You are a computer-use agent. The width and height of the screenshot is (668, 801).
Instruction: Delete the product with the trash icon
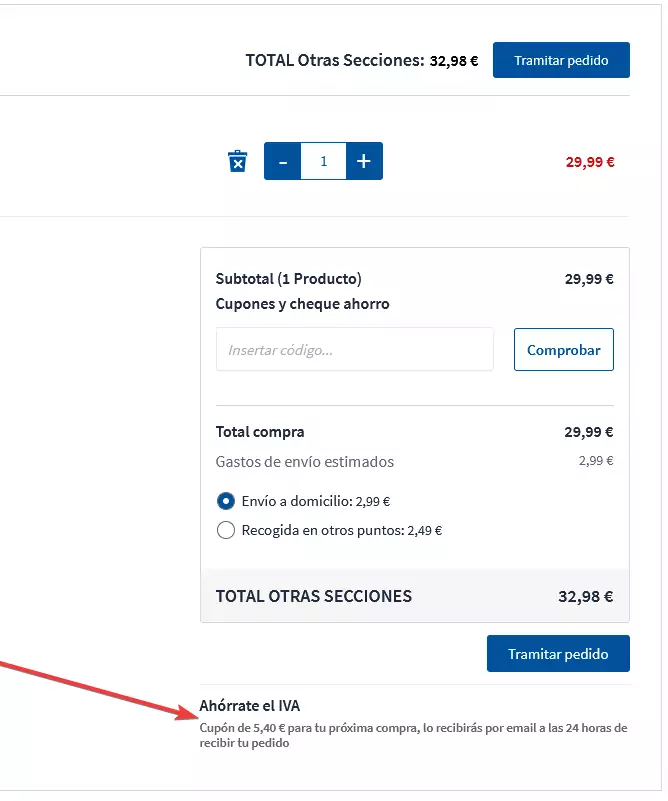(x=237, y=161)
